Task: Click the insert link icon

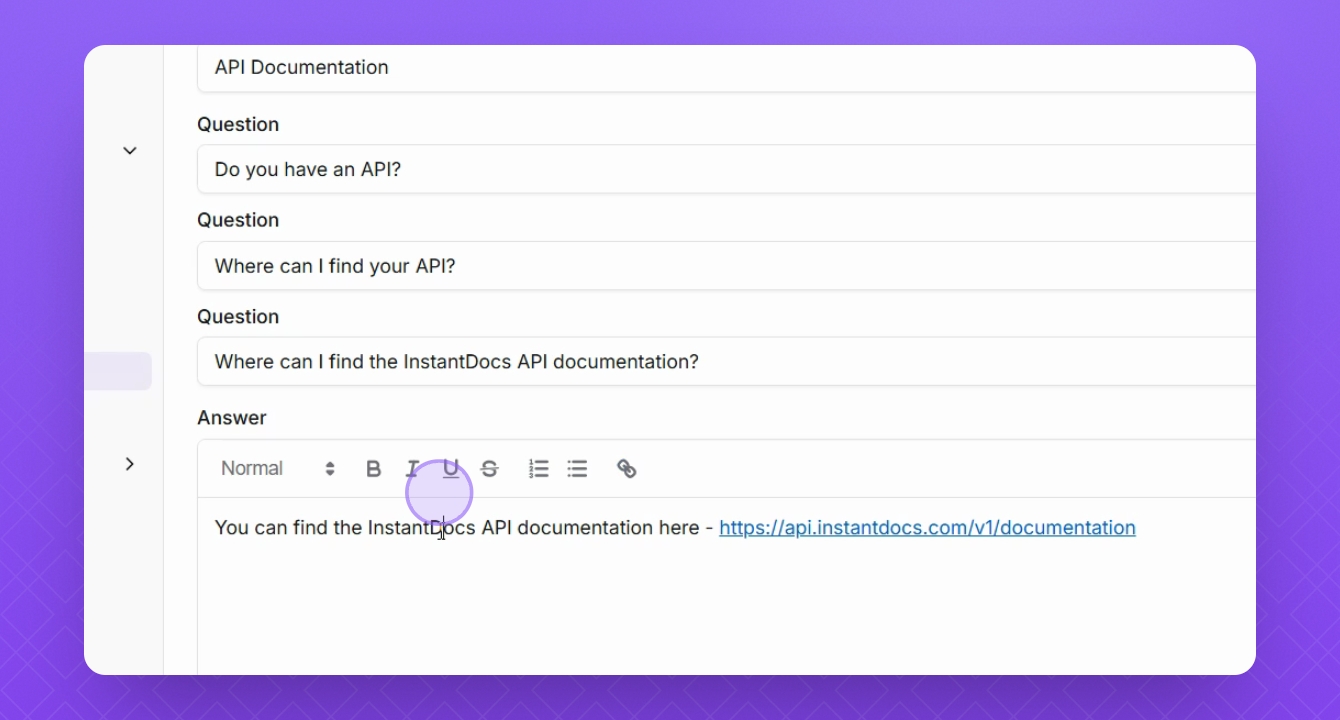Action: [627, 468]
